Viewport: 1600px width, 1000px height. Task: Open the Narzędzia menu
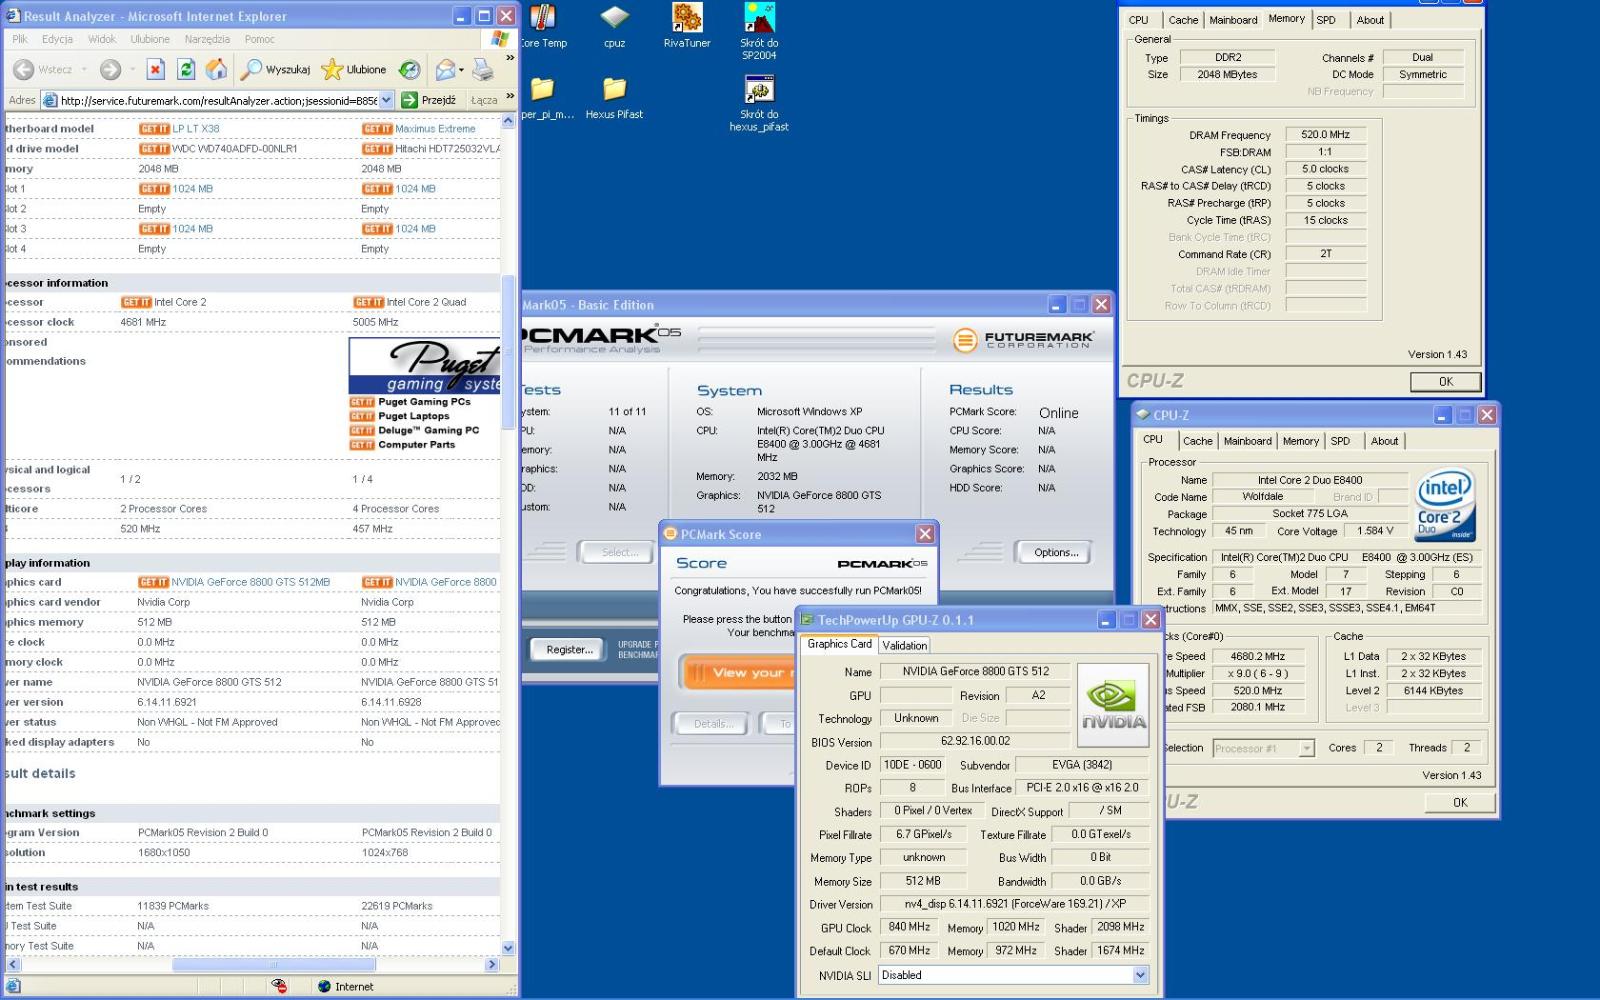pos(207,39)
